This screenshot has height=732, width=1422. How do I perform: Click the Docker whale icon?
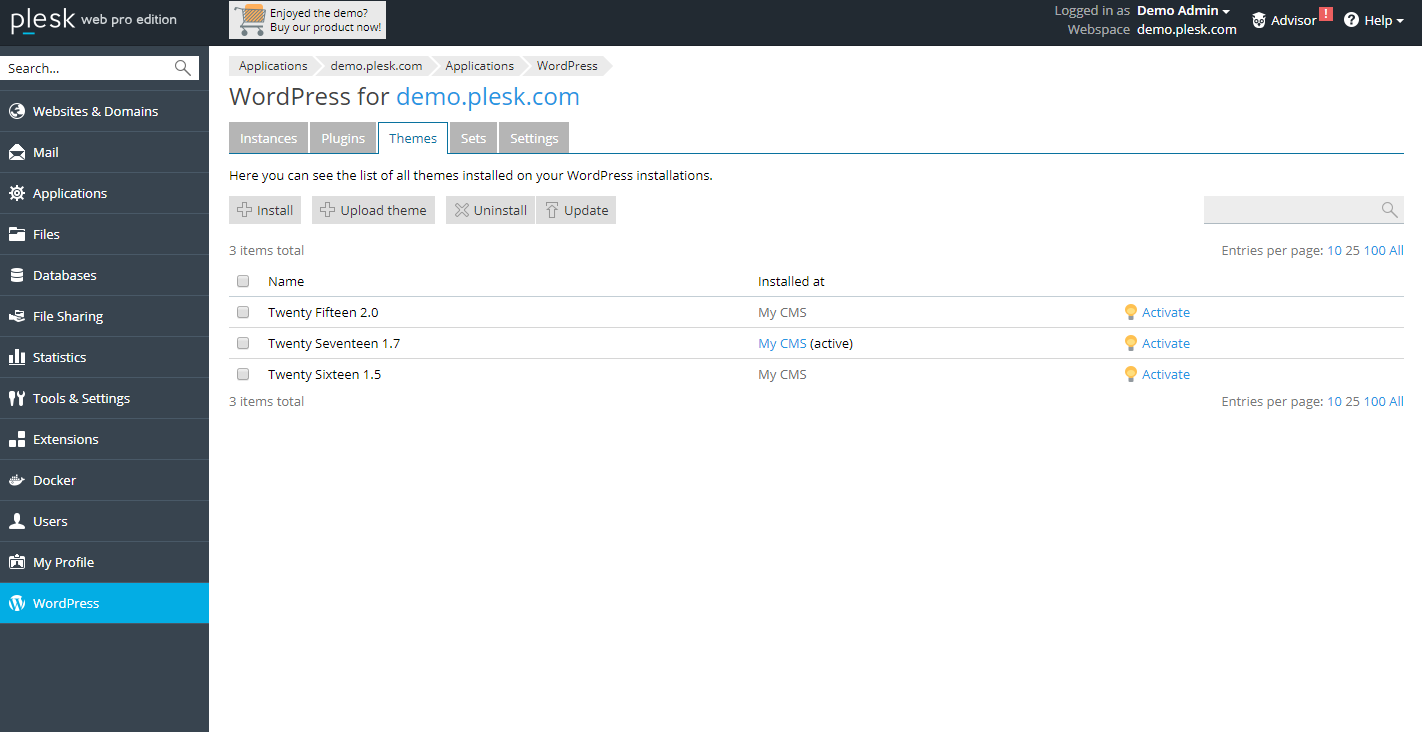[x=17, y=480]
